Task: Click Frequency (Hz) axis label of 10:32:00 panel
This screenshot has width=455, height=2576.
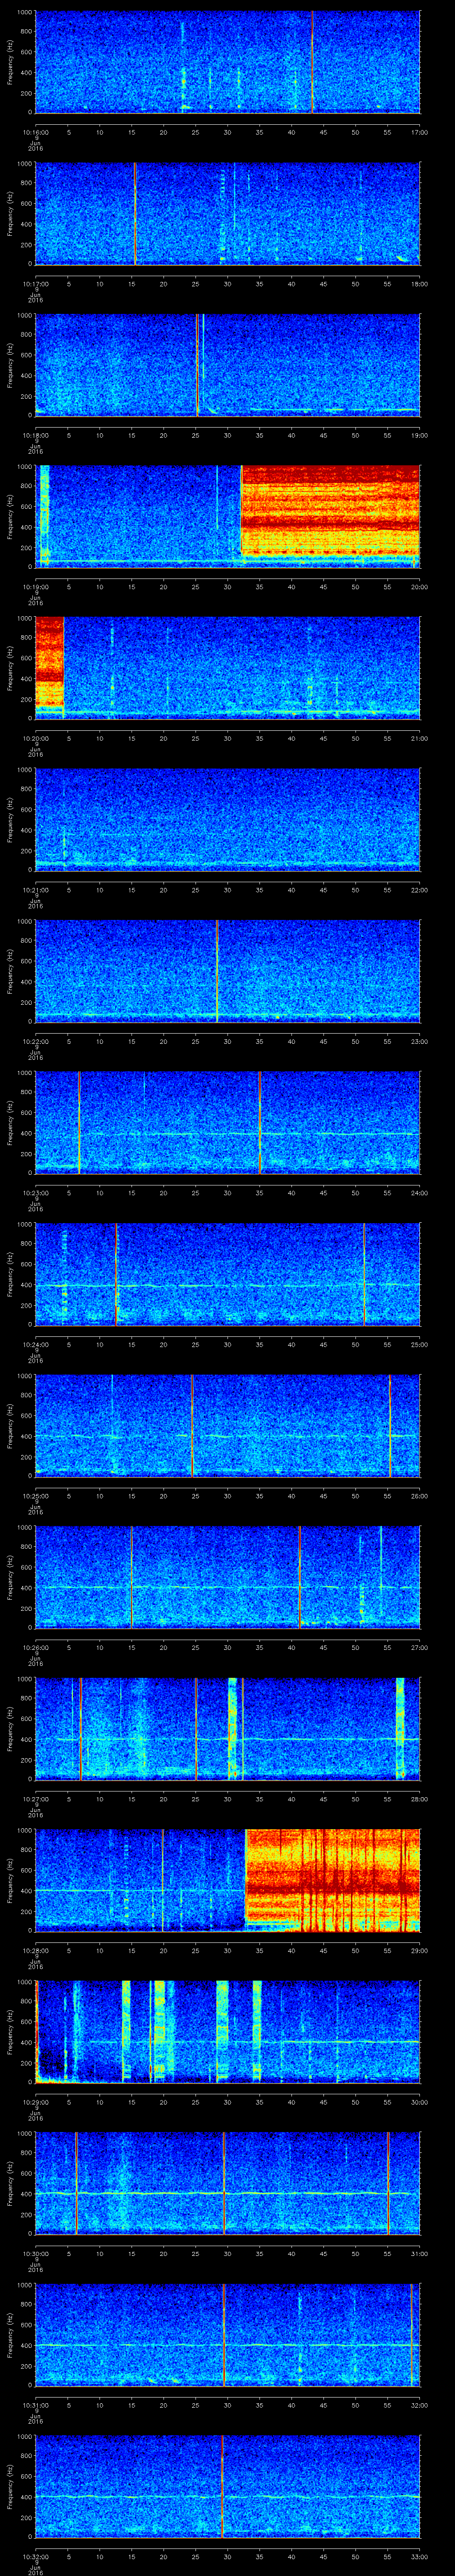Action: pos(10,2486)
